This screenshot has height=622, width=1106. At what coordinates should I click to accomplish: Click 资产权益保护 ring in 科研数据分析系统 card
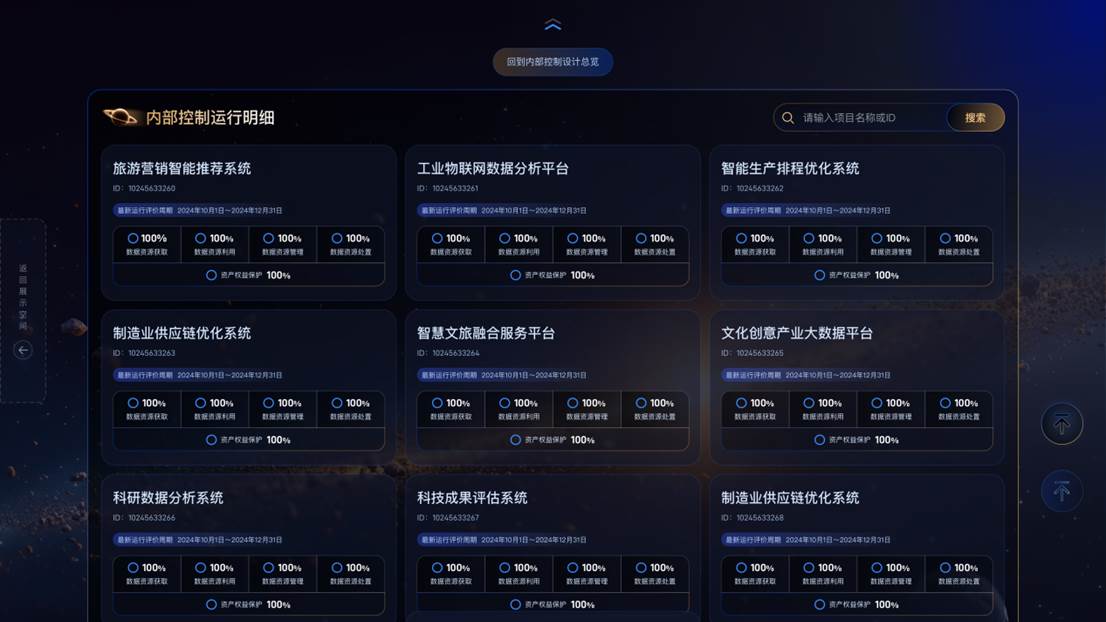click(x=211, y=605)
